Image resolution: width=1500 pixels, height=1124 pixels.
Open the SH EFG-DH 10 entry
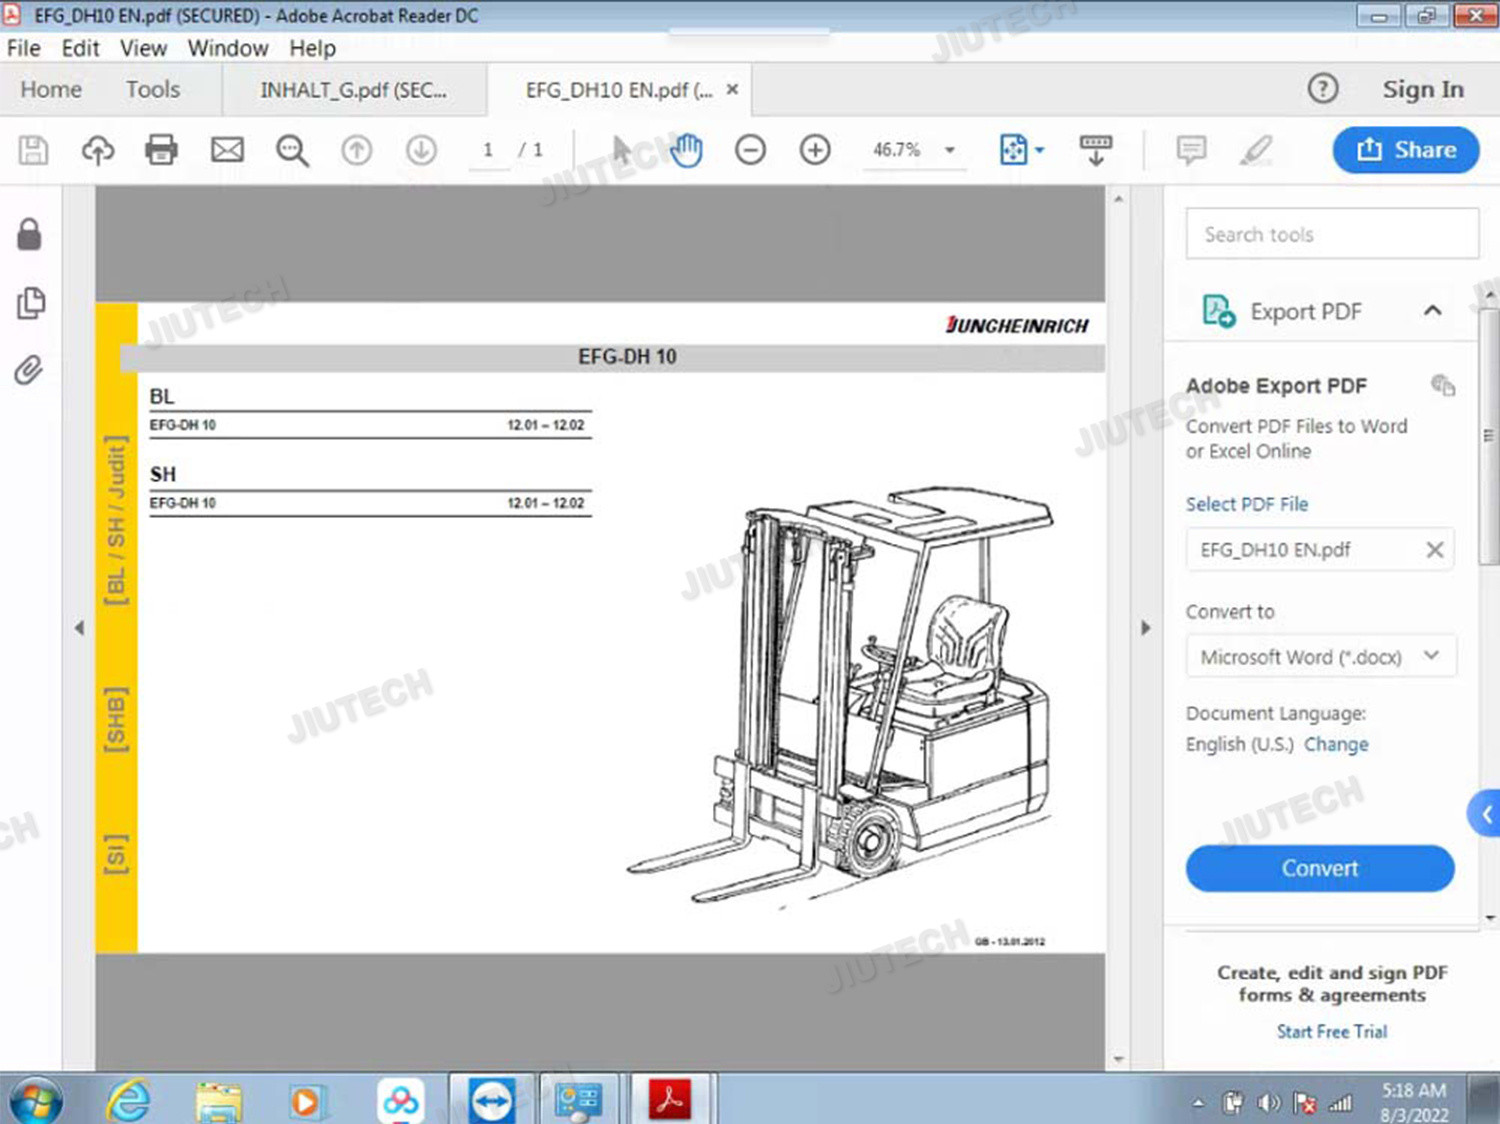pos(370,503)
